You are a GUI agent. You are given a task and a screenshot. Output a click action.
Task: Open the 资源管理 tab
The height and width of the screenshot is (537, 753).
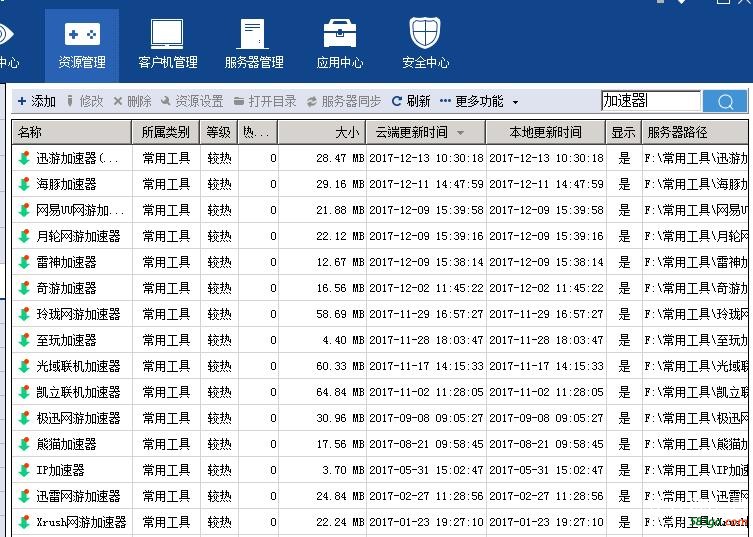[82, 46]
